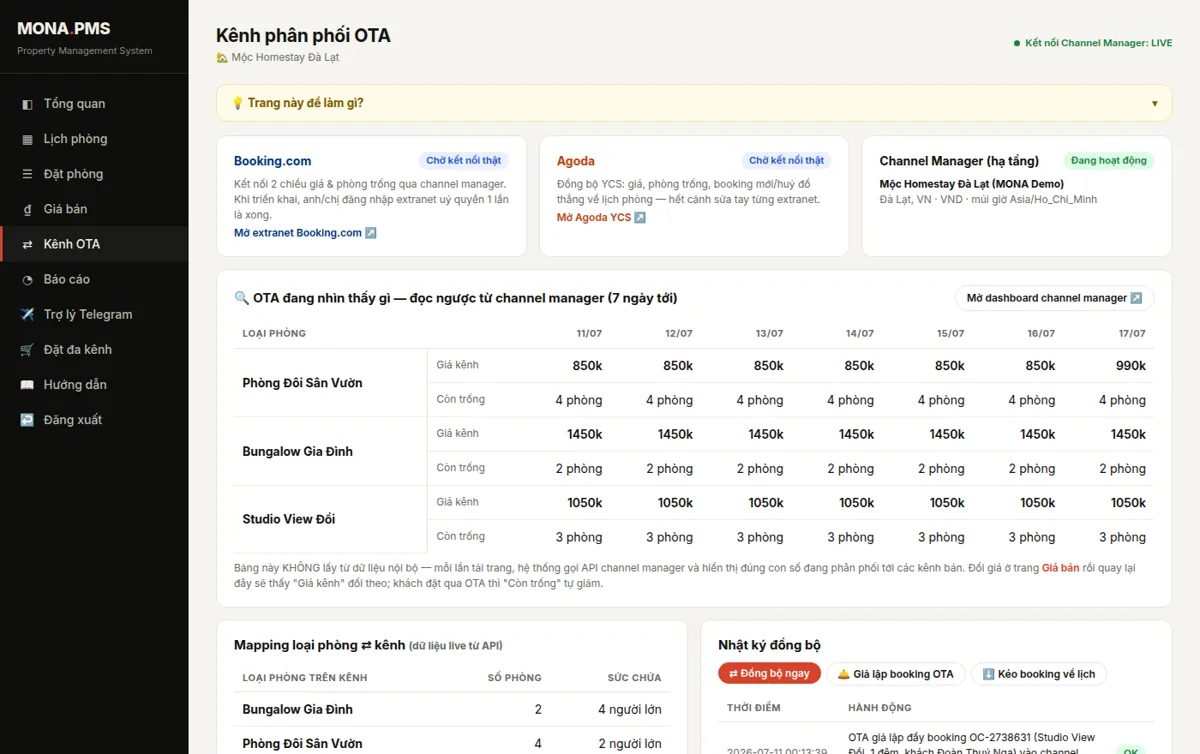This screenshot has width=1200, height=754.
Task: Open the Hướng dẫn guide
Action: click(94, 385)
